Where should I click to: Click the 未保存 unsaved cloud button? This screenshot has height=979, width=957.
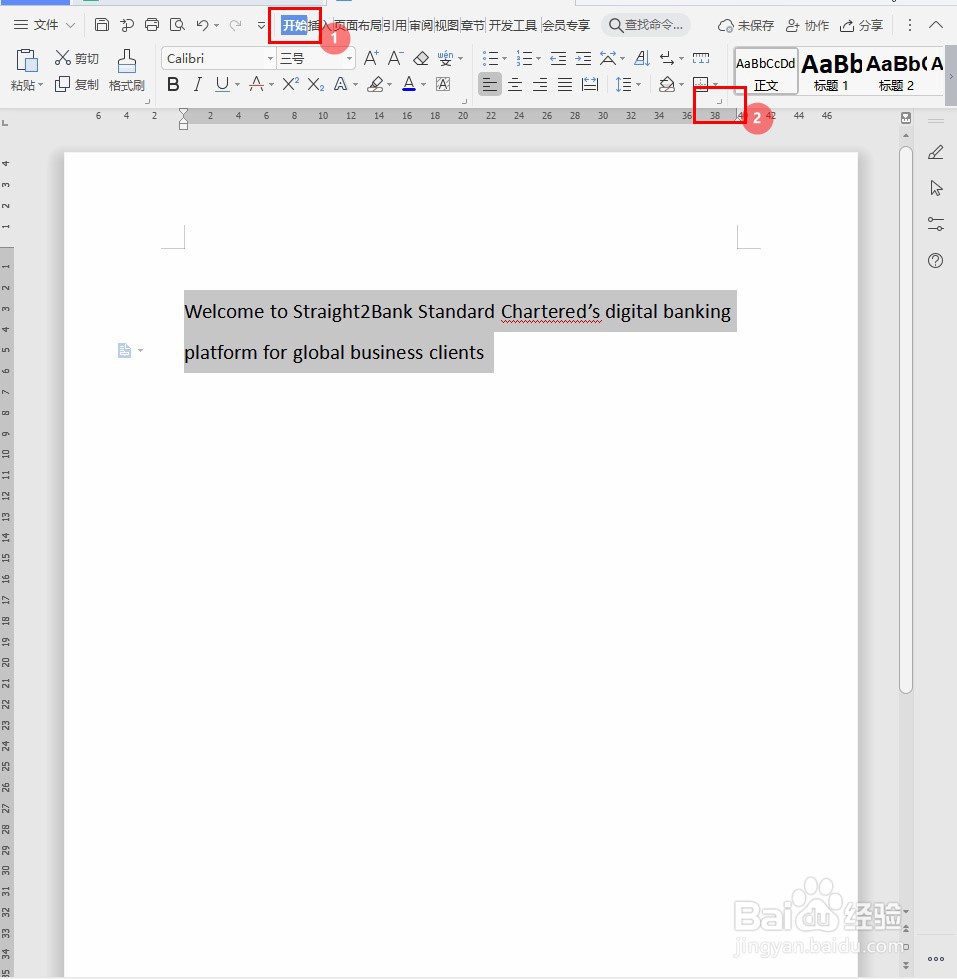pos(746,26)
